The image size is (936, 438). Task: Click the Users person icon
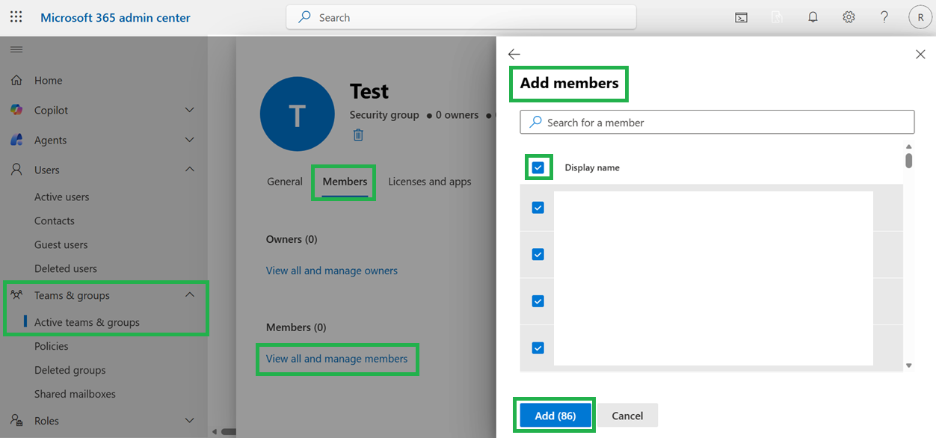click(x=17, y=169)
